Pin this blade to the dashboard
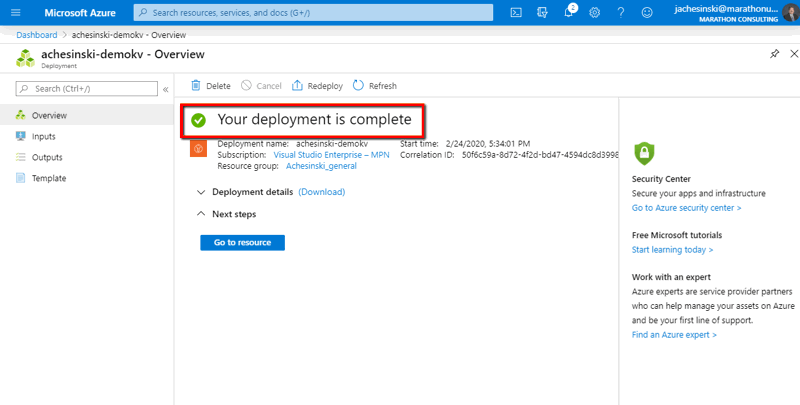Image resolution: width=800 pixels, height=405 pixels. coord(775,54)
